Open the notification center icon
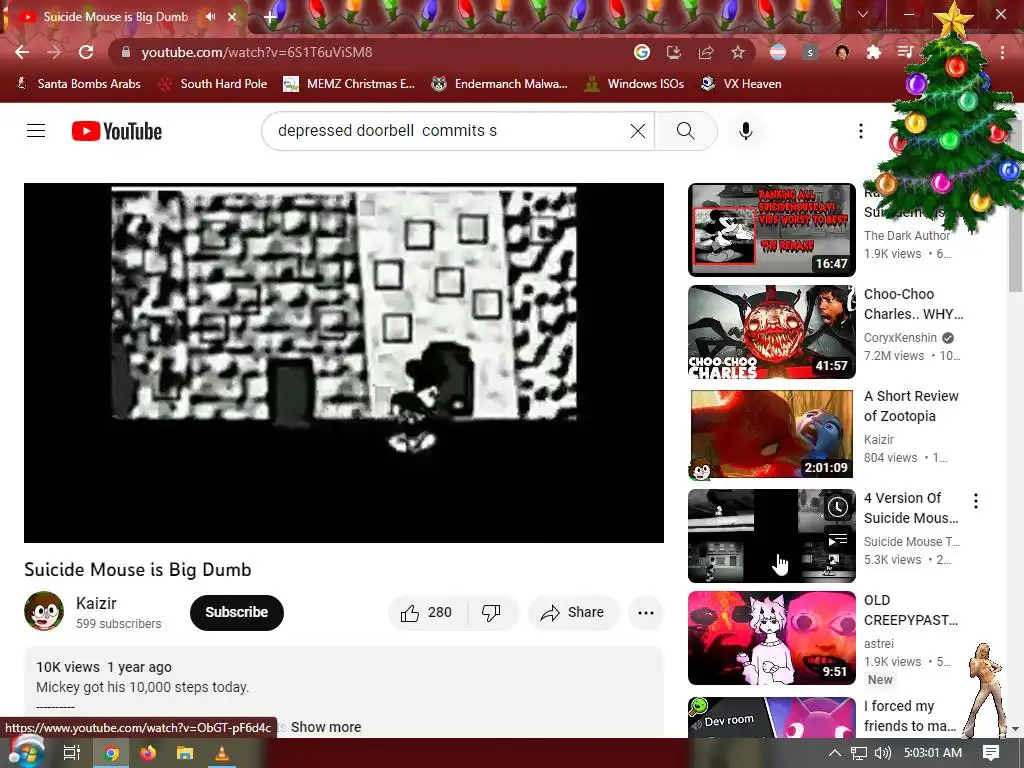 (991, 753)
